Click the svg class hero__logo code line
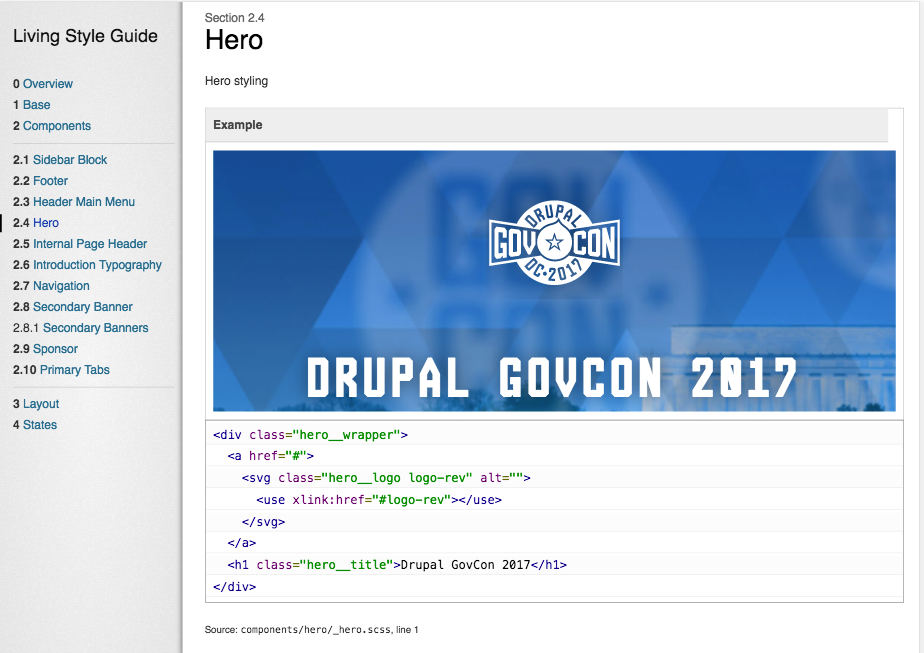924x653 pixels. 386,478
